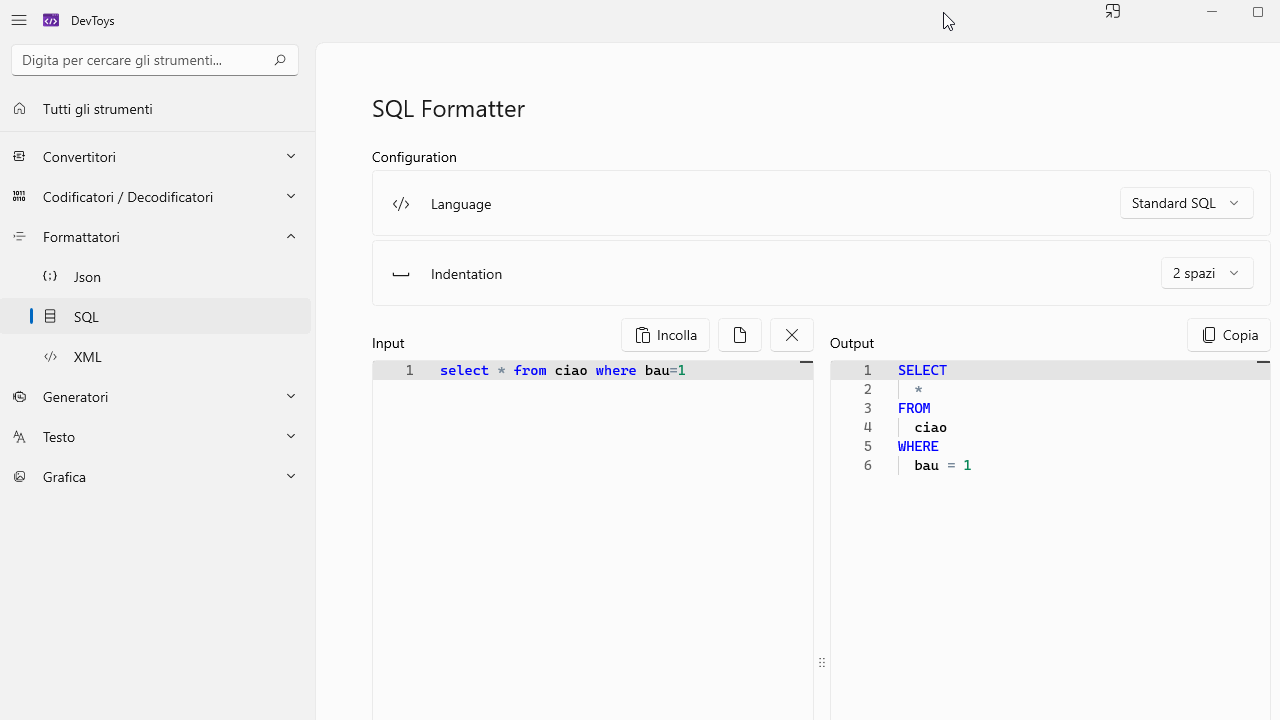Click the Incolla button to paste input
The height and width of the screenshot is (720, 1280).
click(x=665, y=334)
